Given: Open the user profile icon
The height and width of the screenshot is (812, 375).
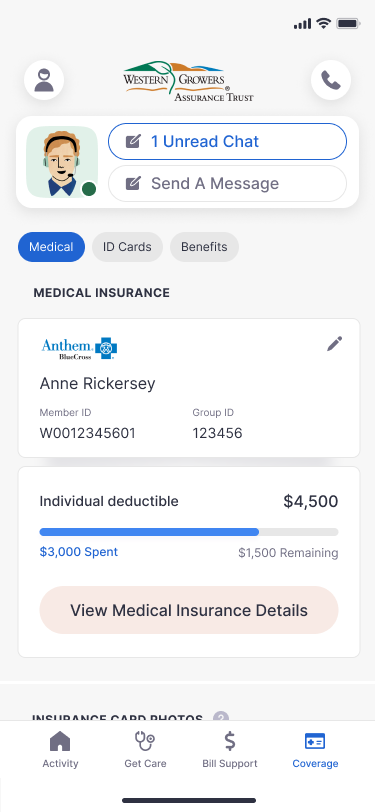Looking at the screenshot, I should [x=44, y=80].
